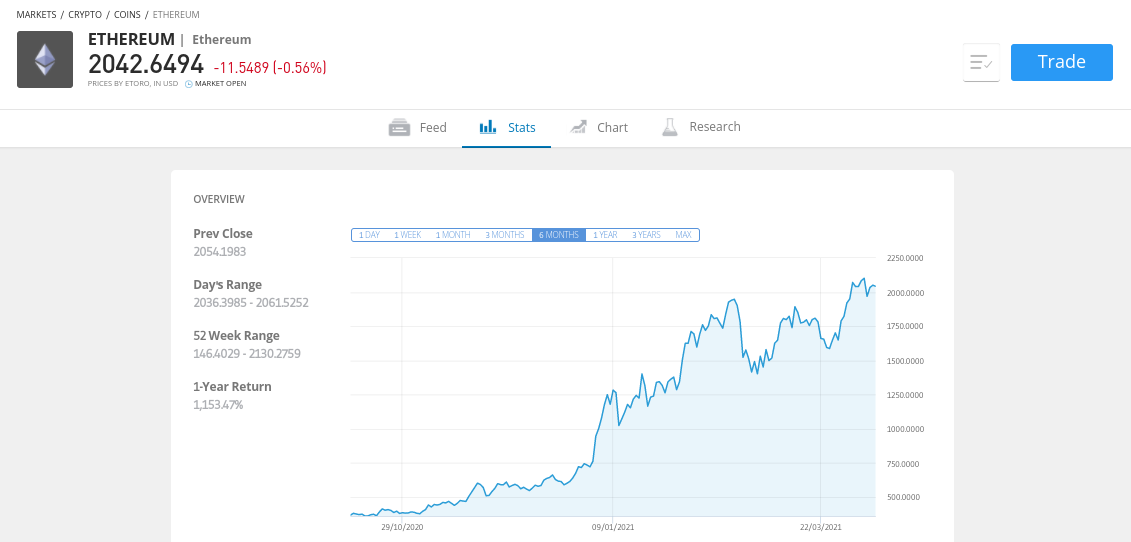Screen dimensions: 1131x542
Task: Click the 750.0000 price axis label
Action: click(905, 464)
